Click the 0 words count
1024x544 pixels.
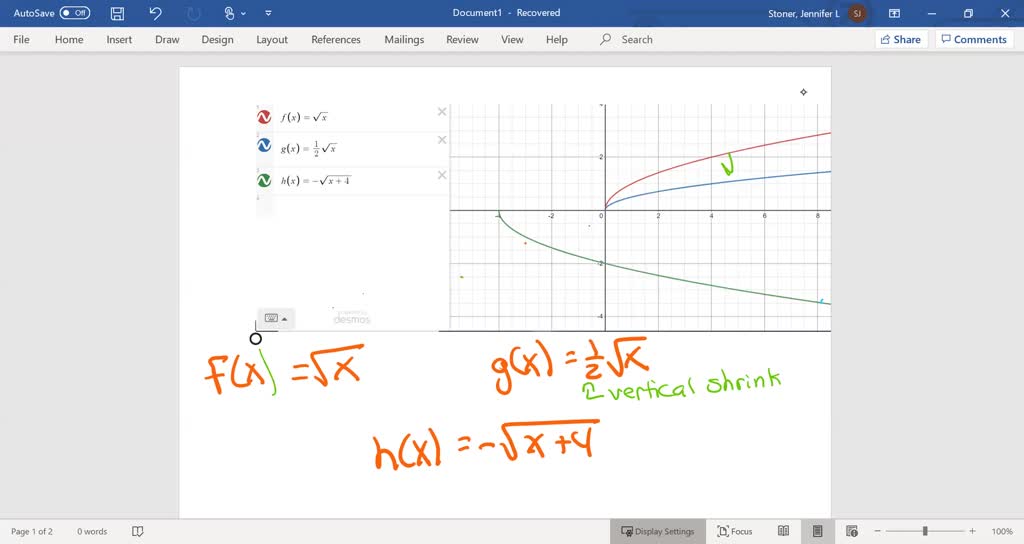point(92,531)
